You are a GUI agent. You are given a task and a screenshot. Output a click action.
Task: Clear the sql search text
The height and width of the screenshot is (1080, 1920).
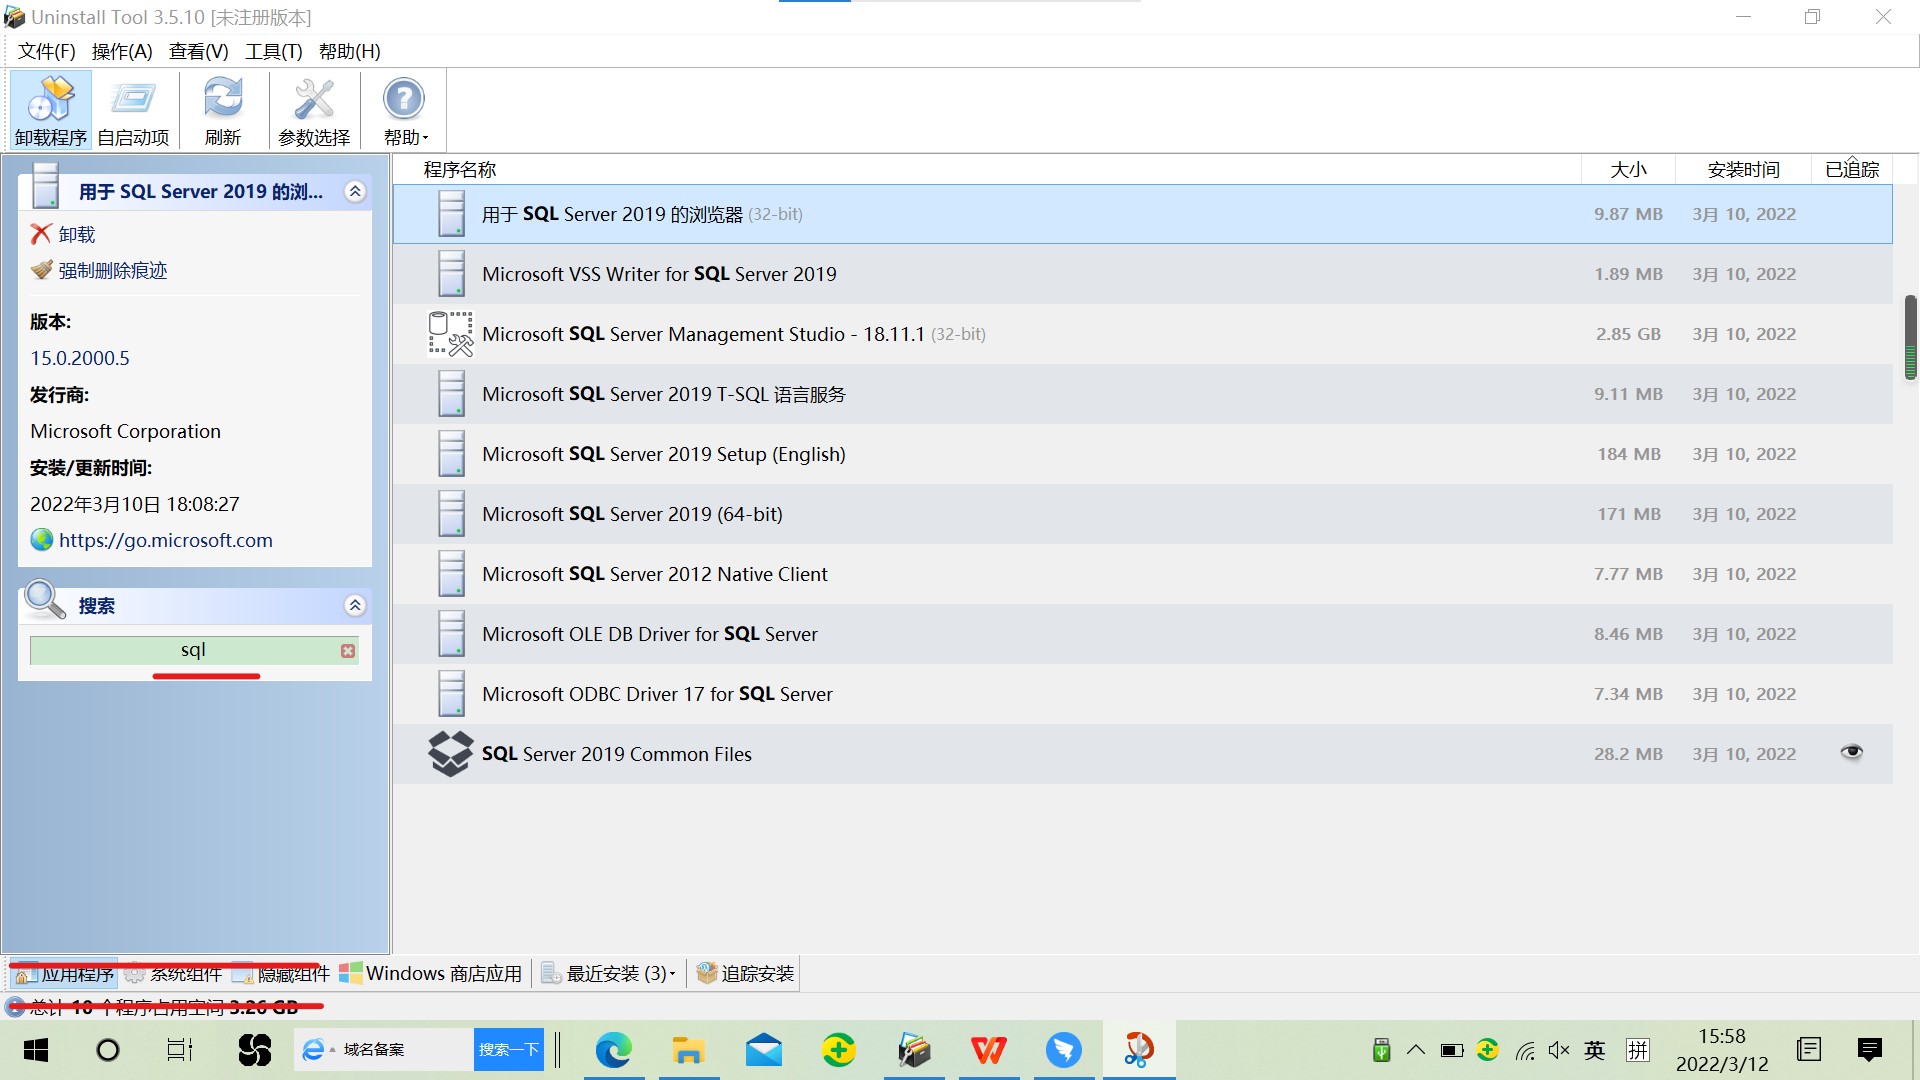coord(348,651)
